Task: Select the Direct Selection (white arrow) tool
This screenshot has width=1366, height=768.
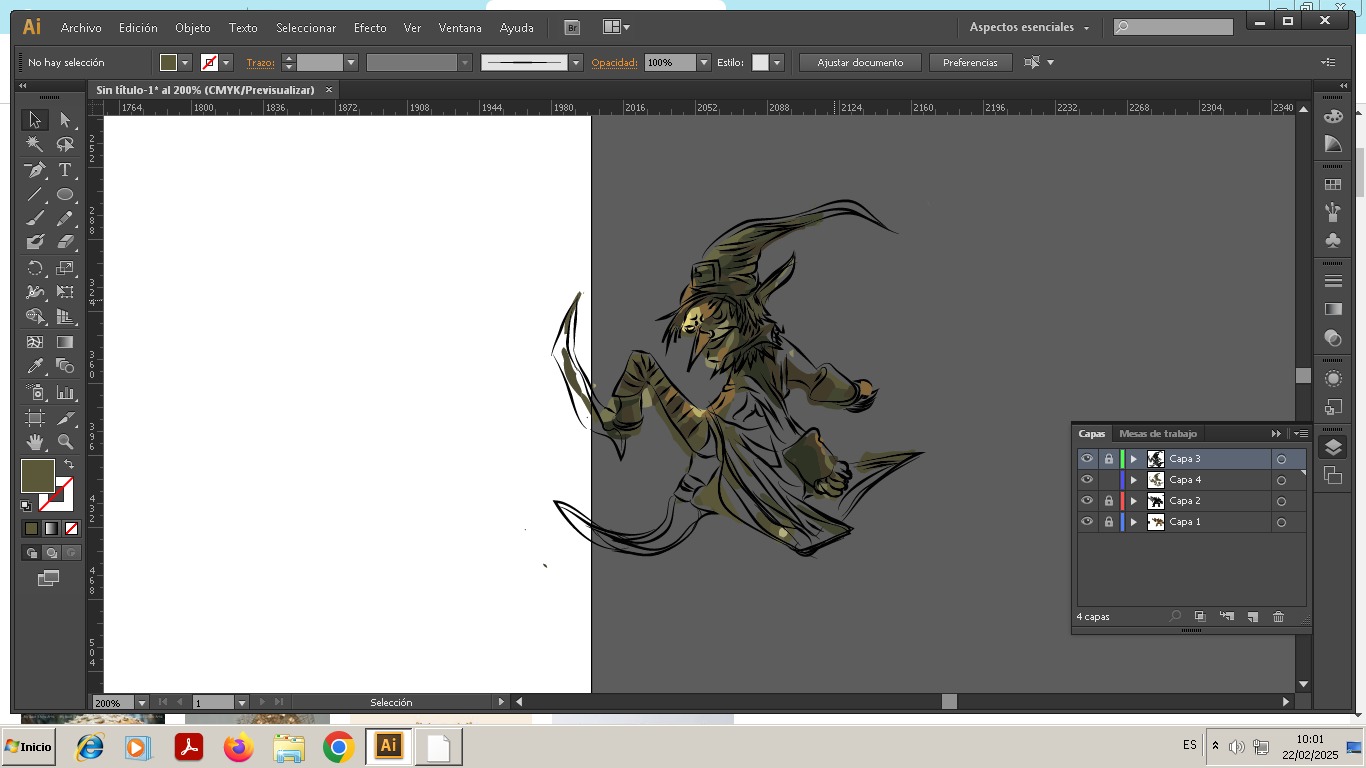Action: pos(65,120)
